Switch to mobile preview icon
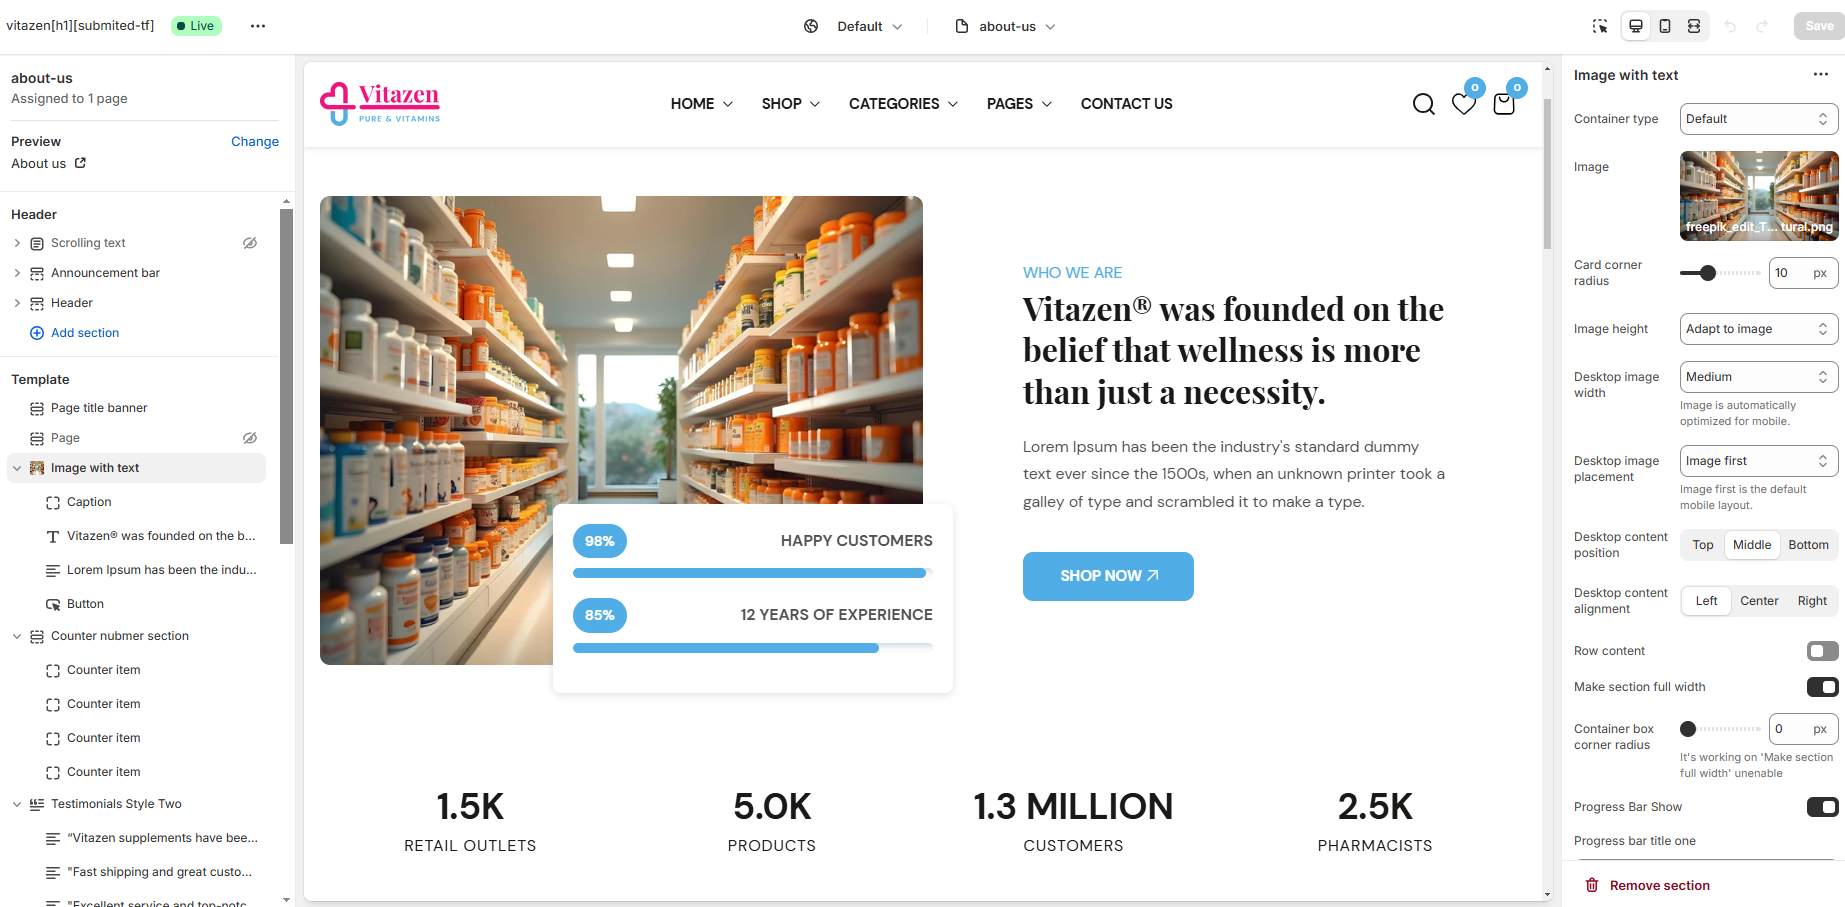The width and height of the screenshot is (1845, 907). coord(1665,26)
